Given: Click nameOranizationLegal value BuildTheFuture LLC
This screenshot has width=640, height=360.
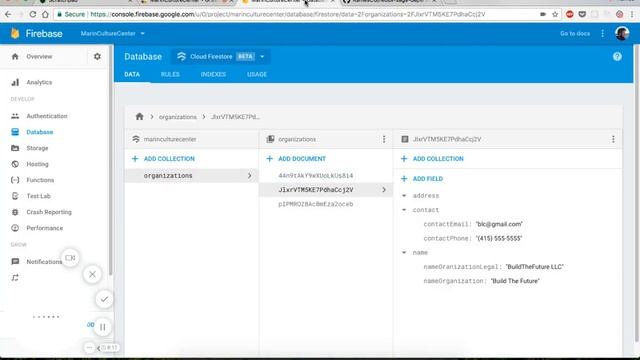Looking at the screenshot, I should pyautogui.click(x=535, y=267).
